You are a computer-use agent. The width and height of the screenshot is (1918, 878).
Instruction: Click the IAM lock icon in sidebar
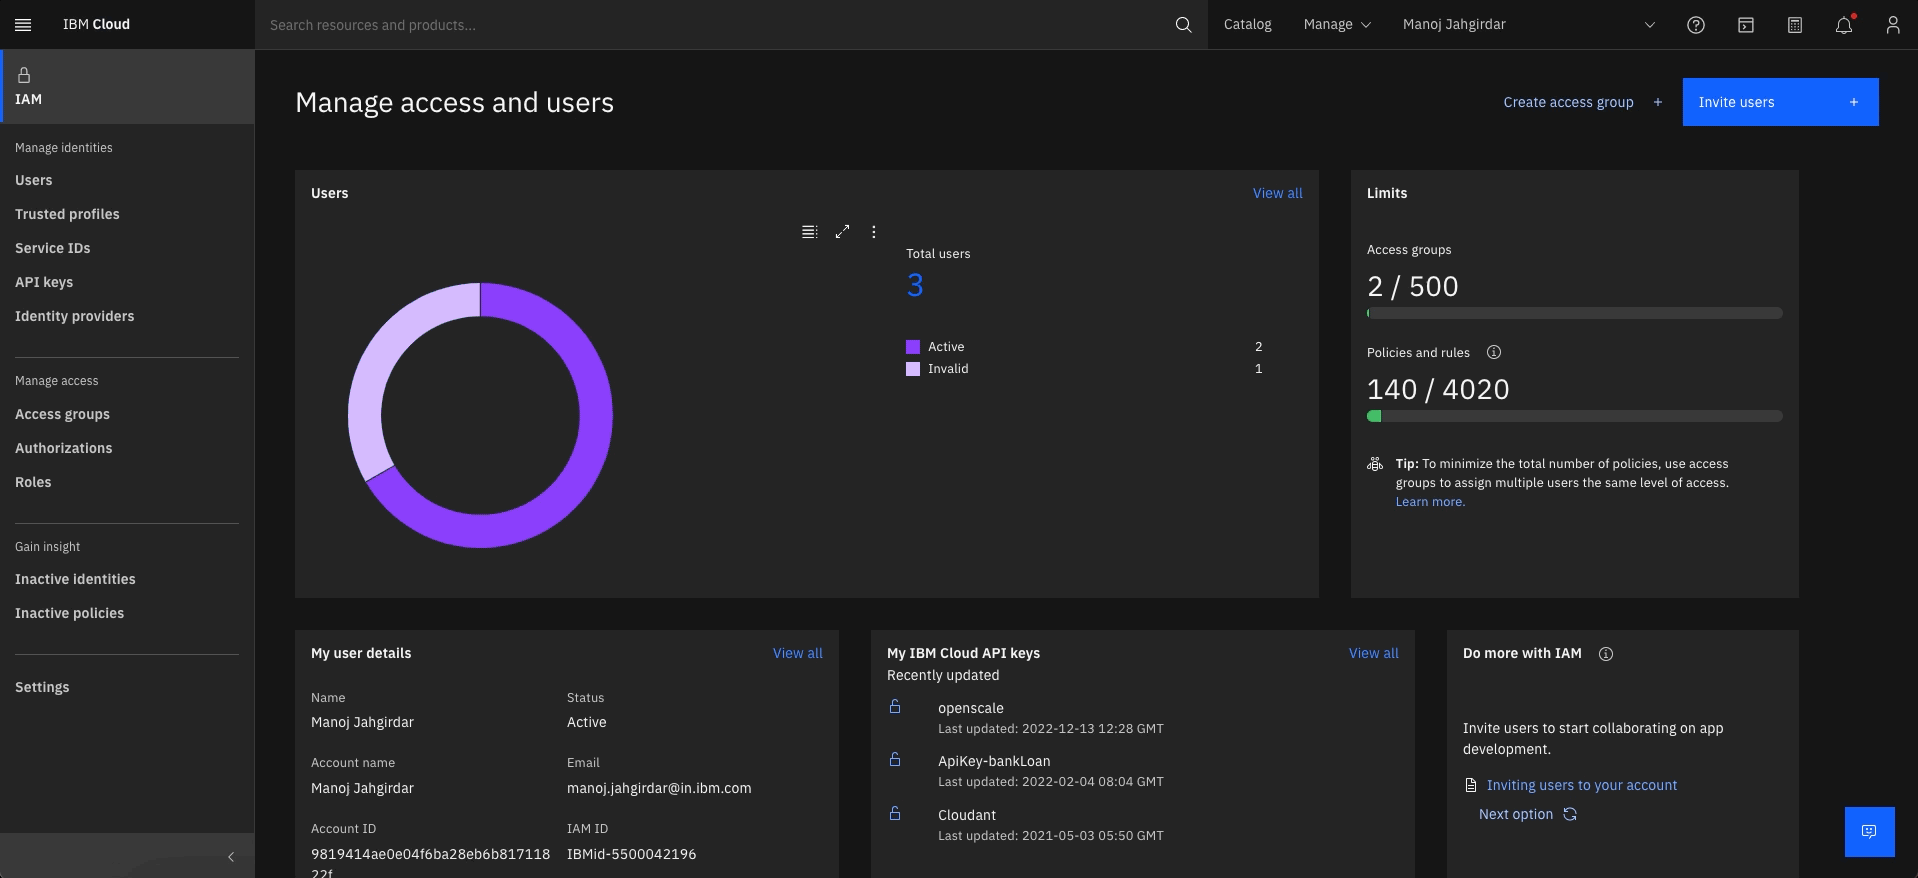click(24, 75)
